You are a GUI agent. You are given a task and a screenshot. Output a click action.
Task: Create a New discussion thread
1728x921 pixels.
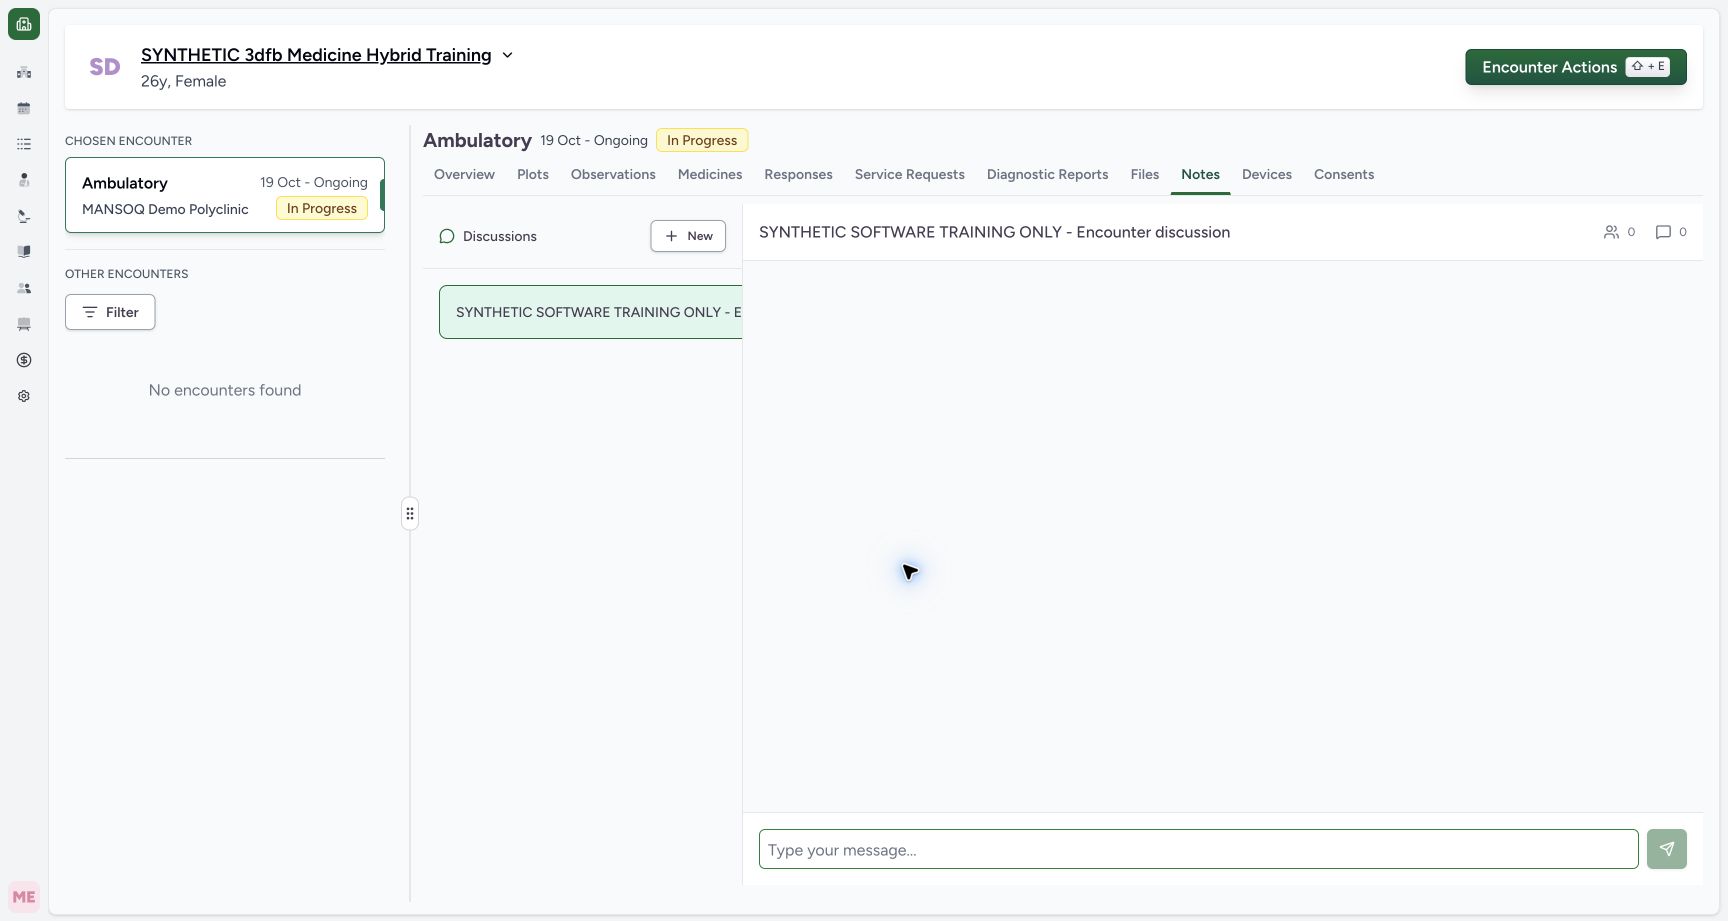click(x=688, y=236)
